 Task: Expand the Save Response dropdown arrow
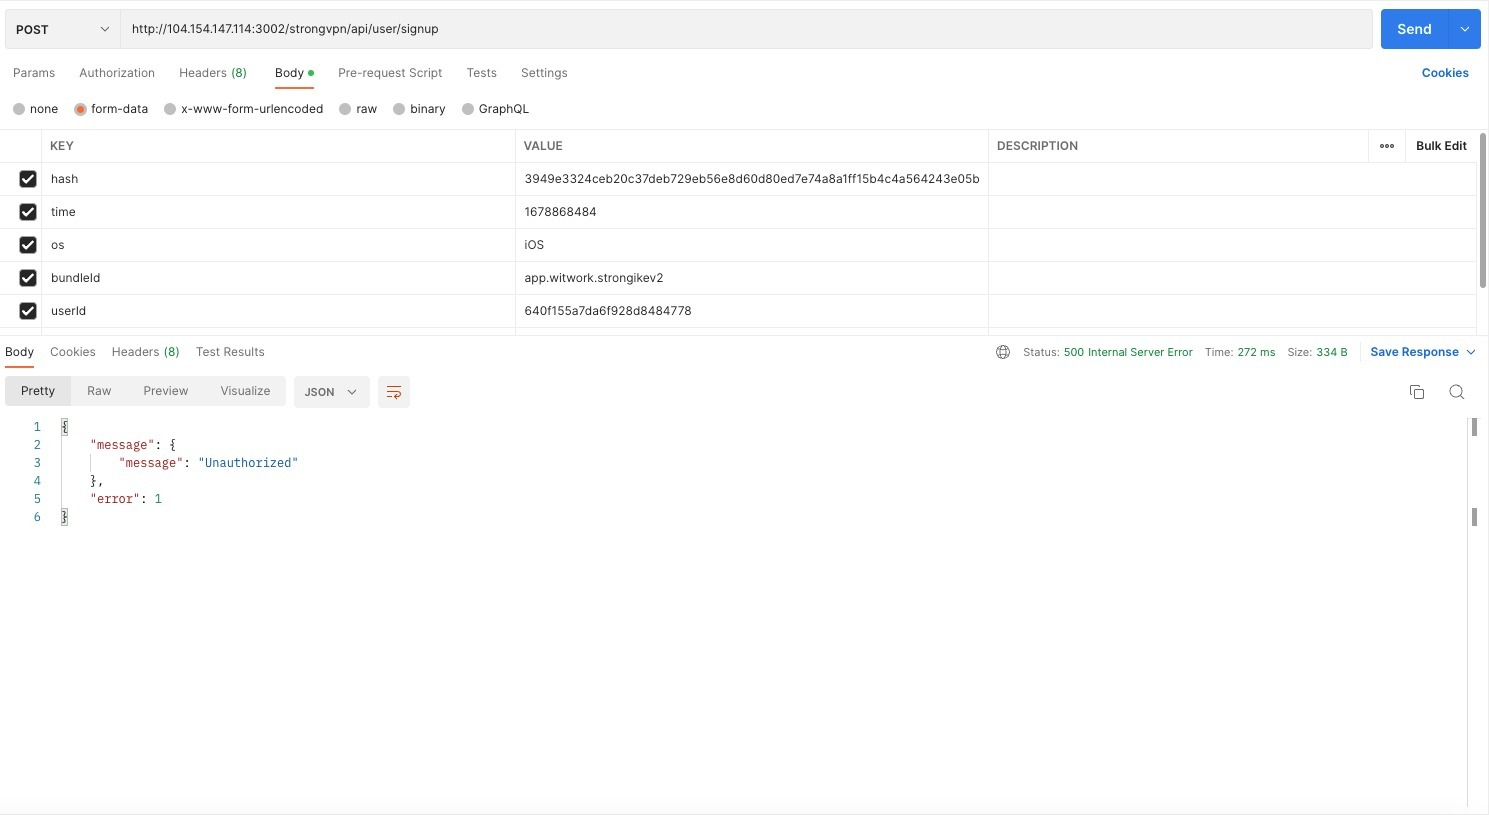click(1471, 352)
